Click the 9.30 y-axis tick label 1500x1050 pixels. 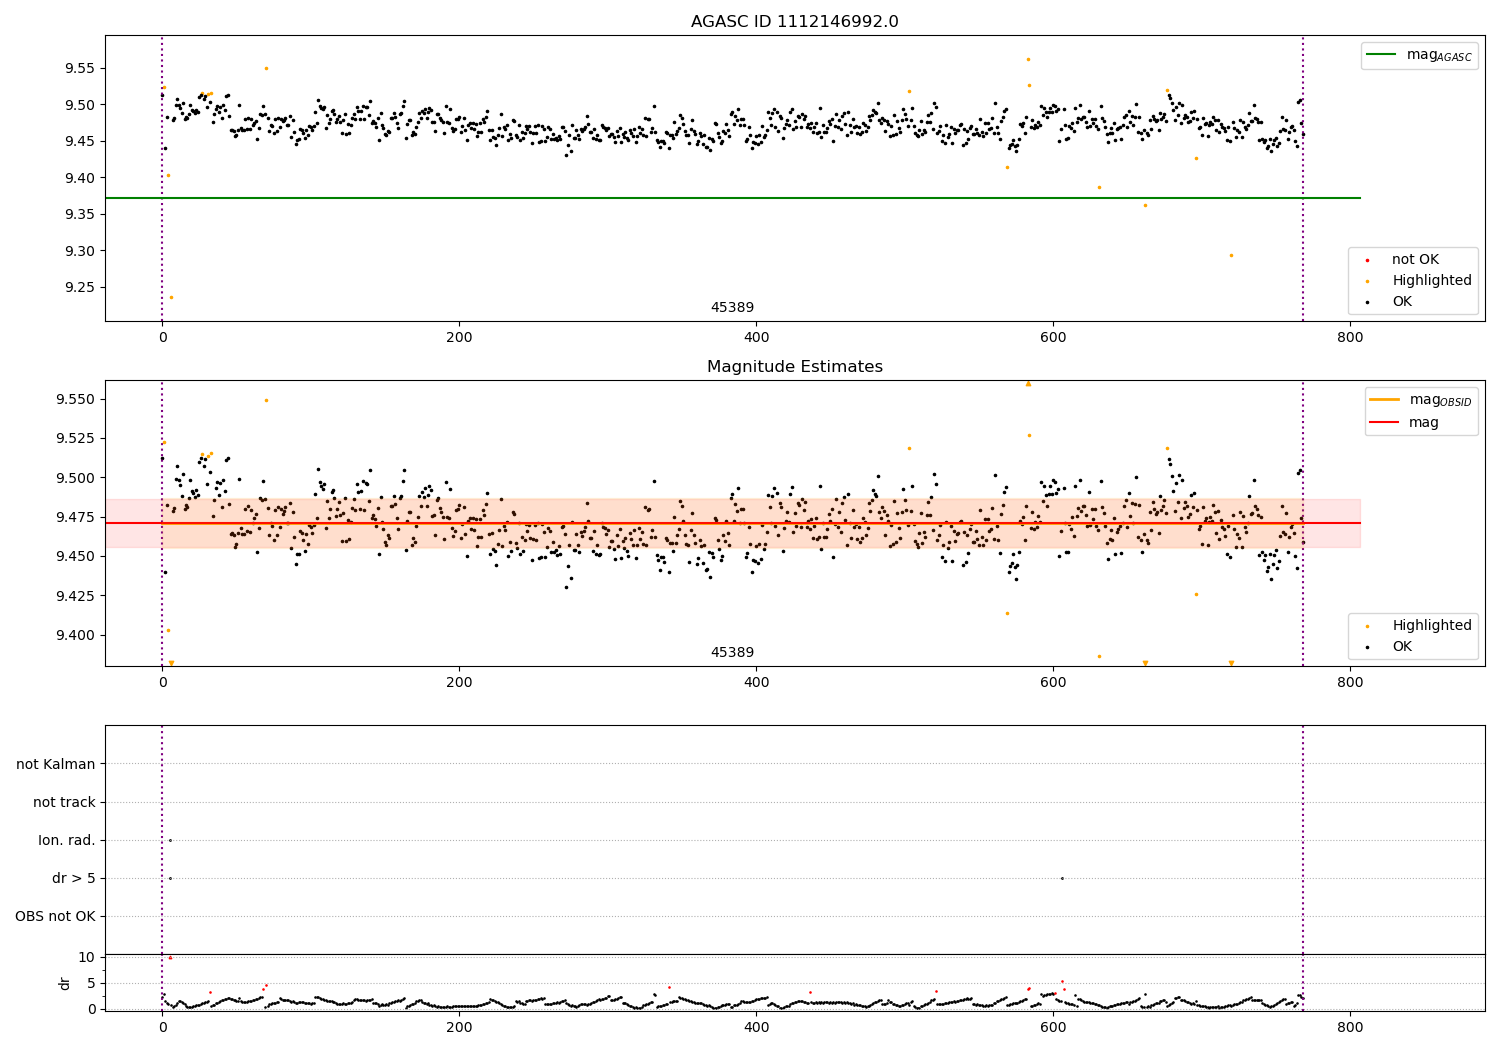click(x=80, y=251)
